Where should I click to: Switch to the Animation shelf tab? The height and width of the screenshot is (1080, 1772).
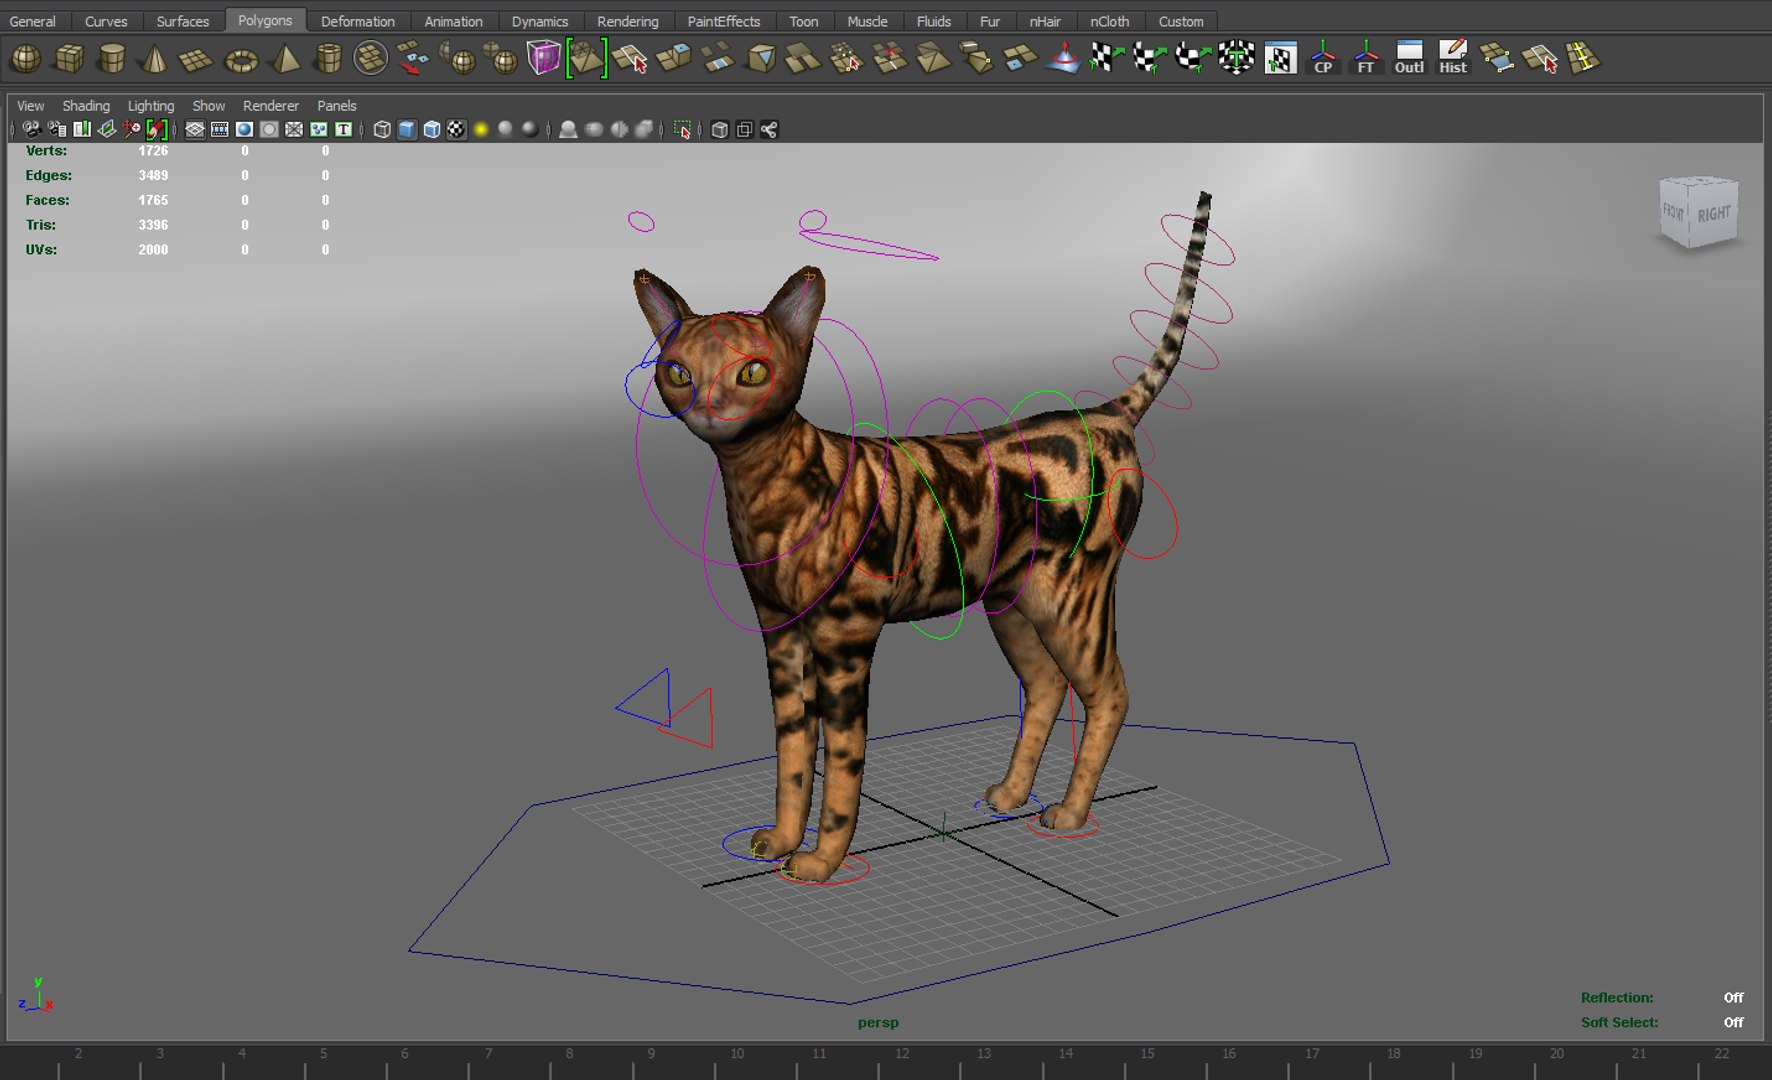(x=453, y=21)
